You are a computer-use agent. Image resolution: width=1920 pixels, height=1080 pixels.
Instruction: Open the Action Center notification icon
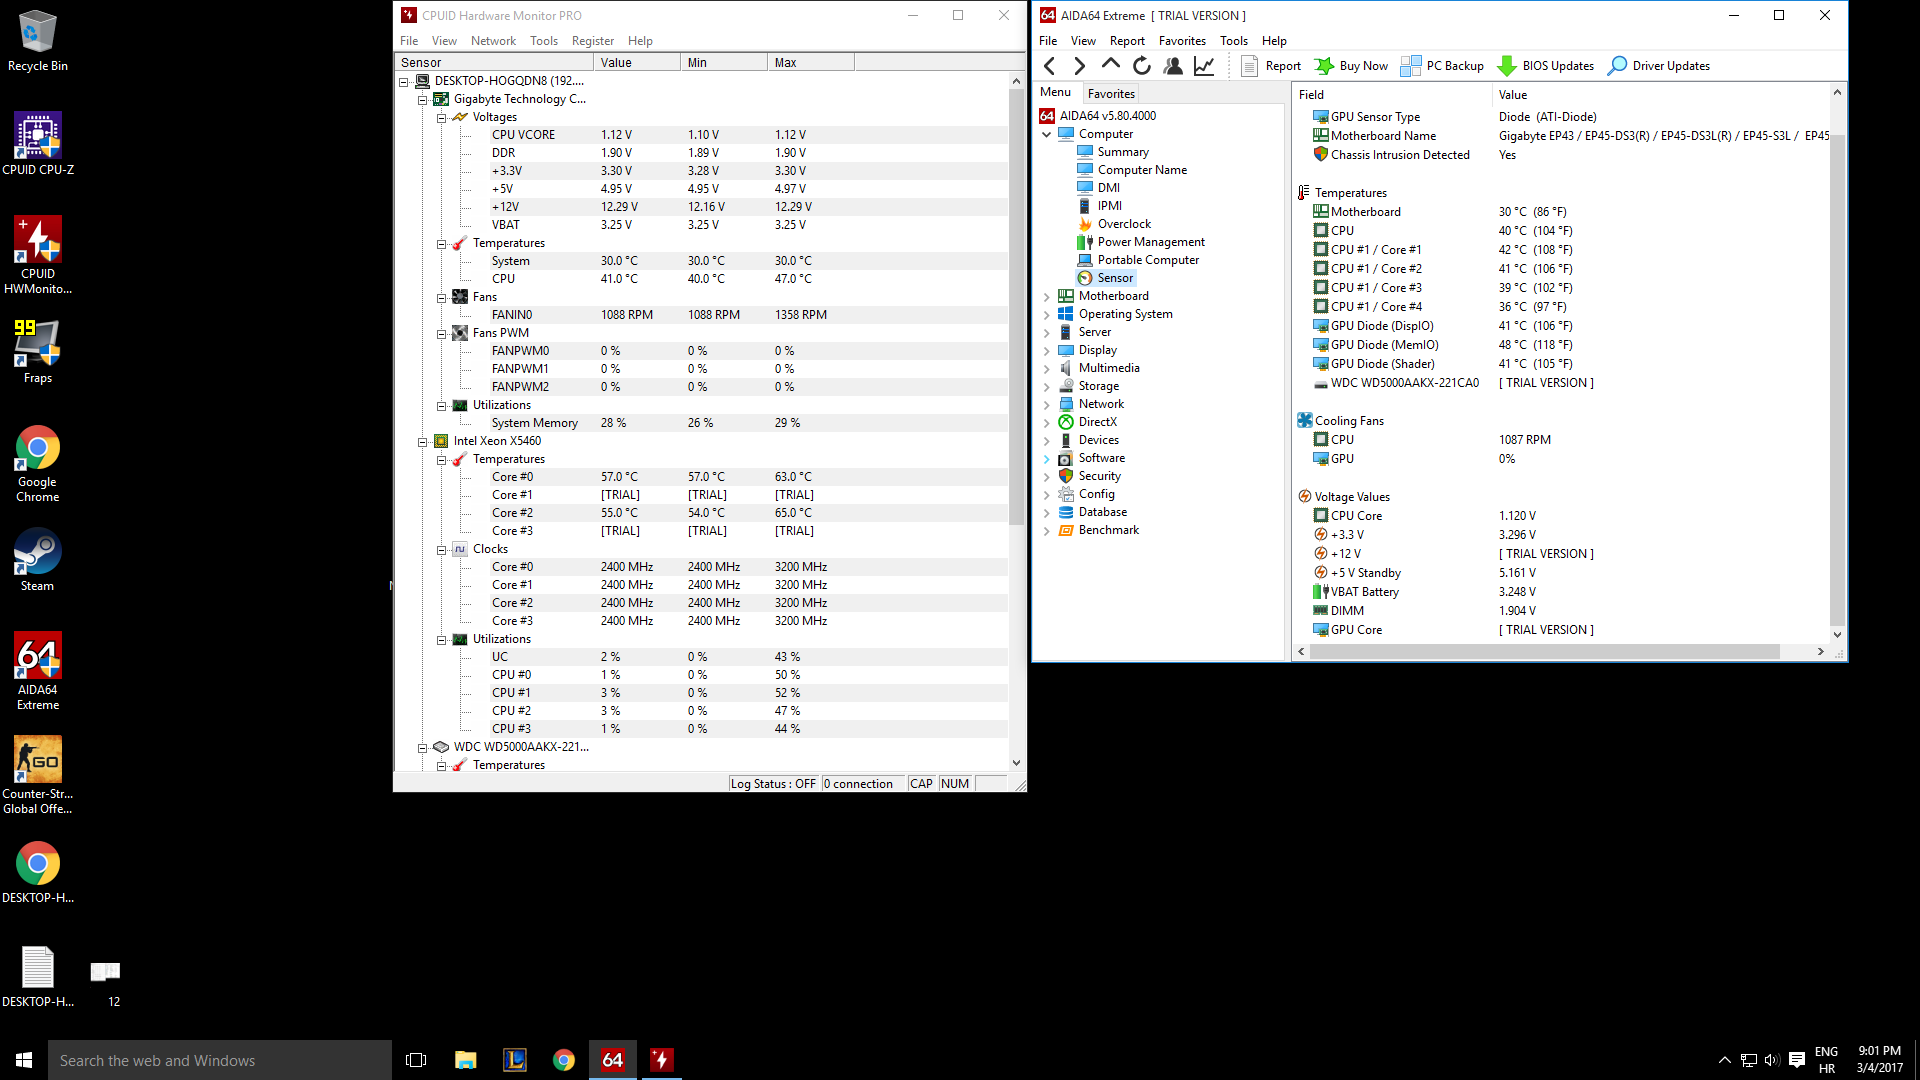pos(1796,1060)
